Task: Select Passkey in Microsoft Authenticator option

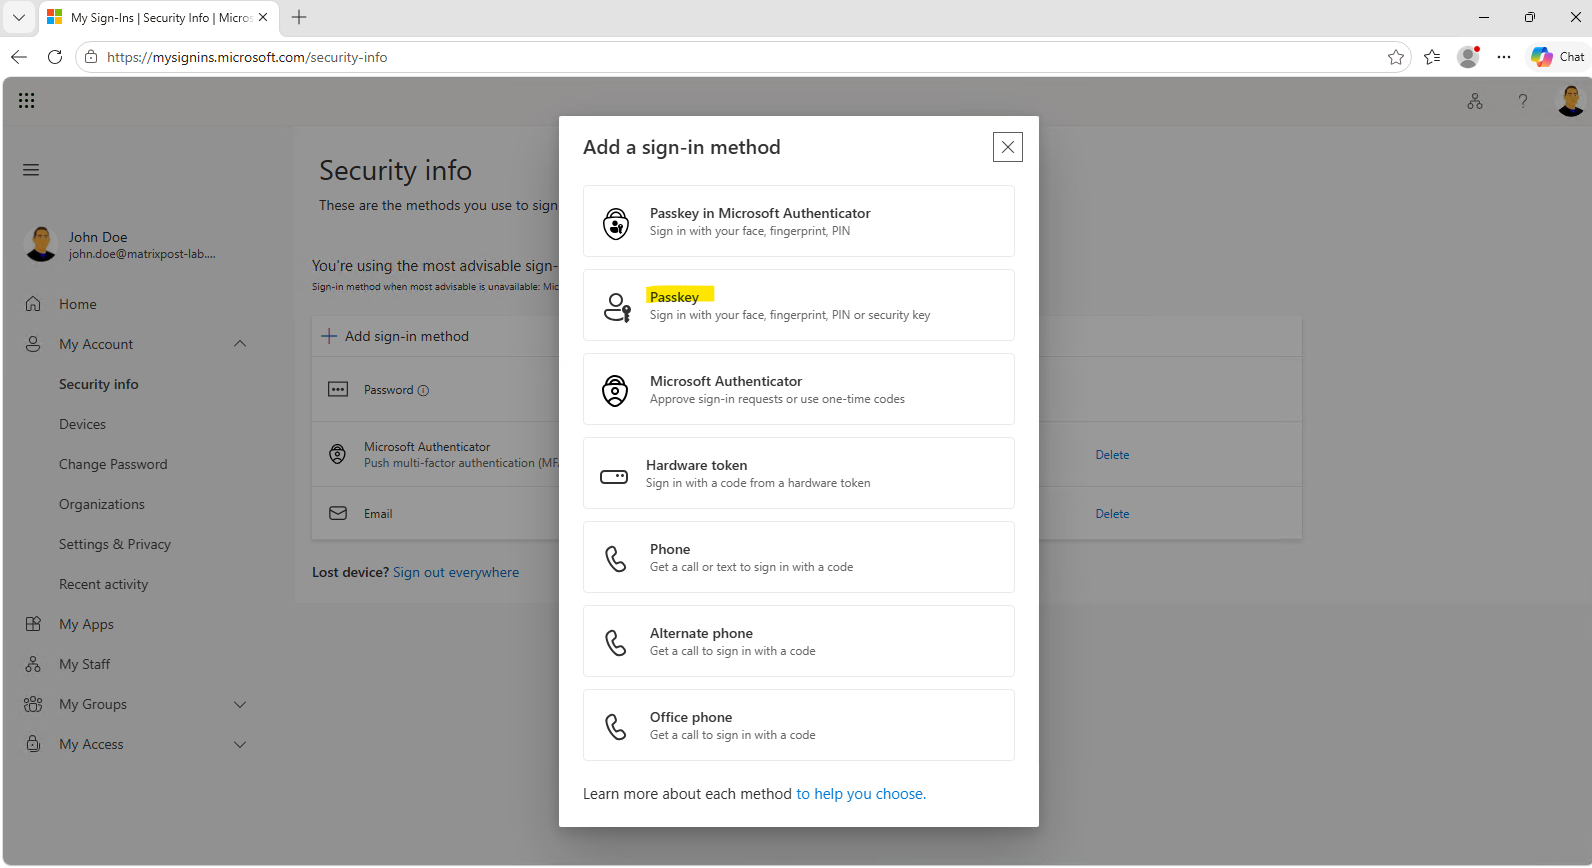Action: [798, 221]
